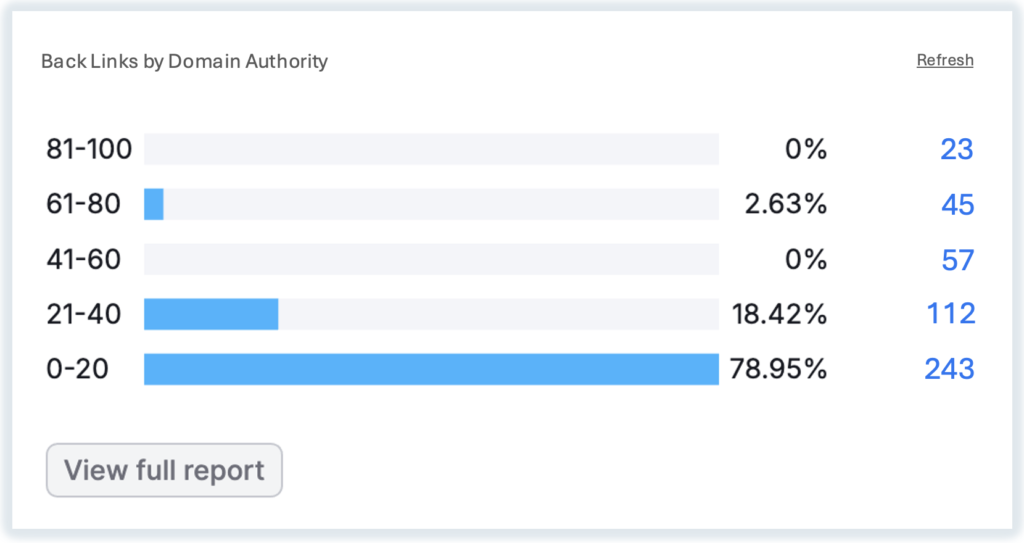
Task: Open the View full report button
Action: coord(164,470)
